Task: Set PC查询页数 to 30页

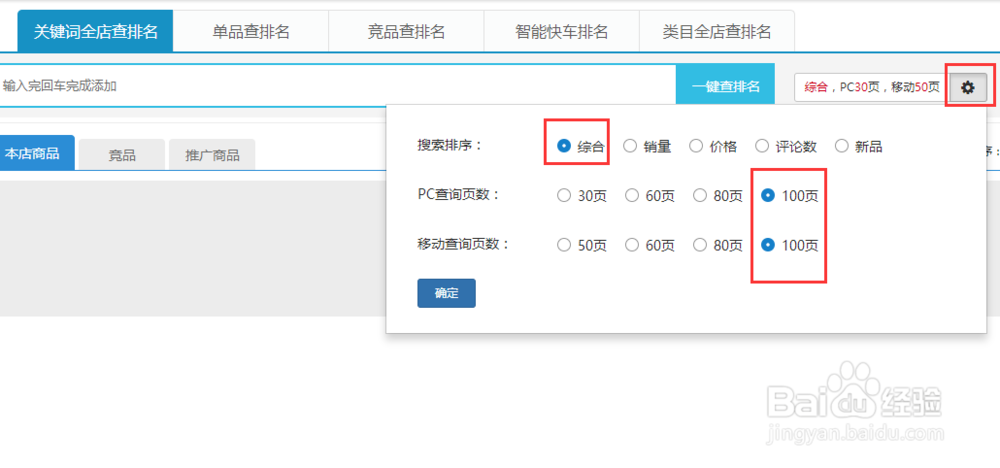Action: pos(563,195)
